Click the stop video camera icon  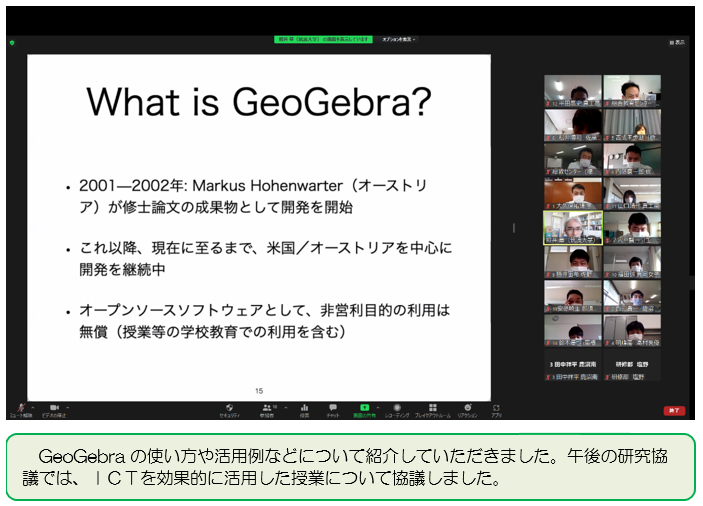[x=54, y=407]
